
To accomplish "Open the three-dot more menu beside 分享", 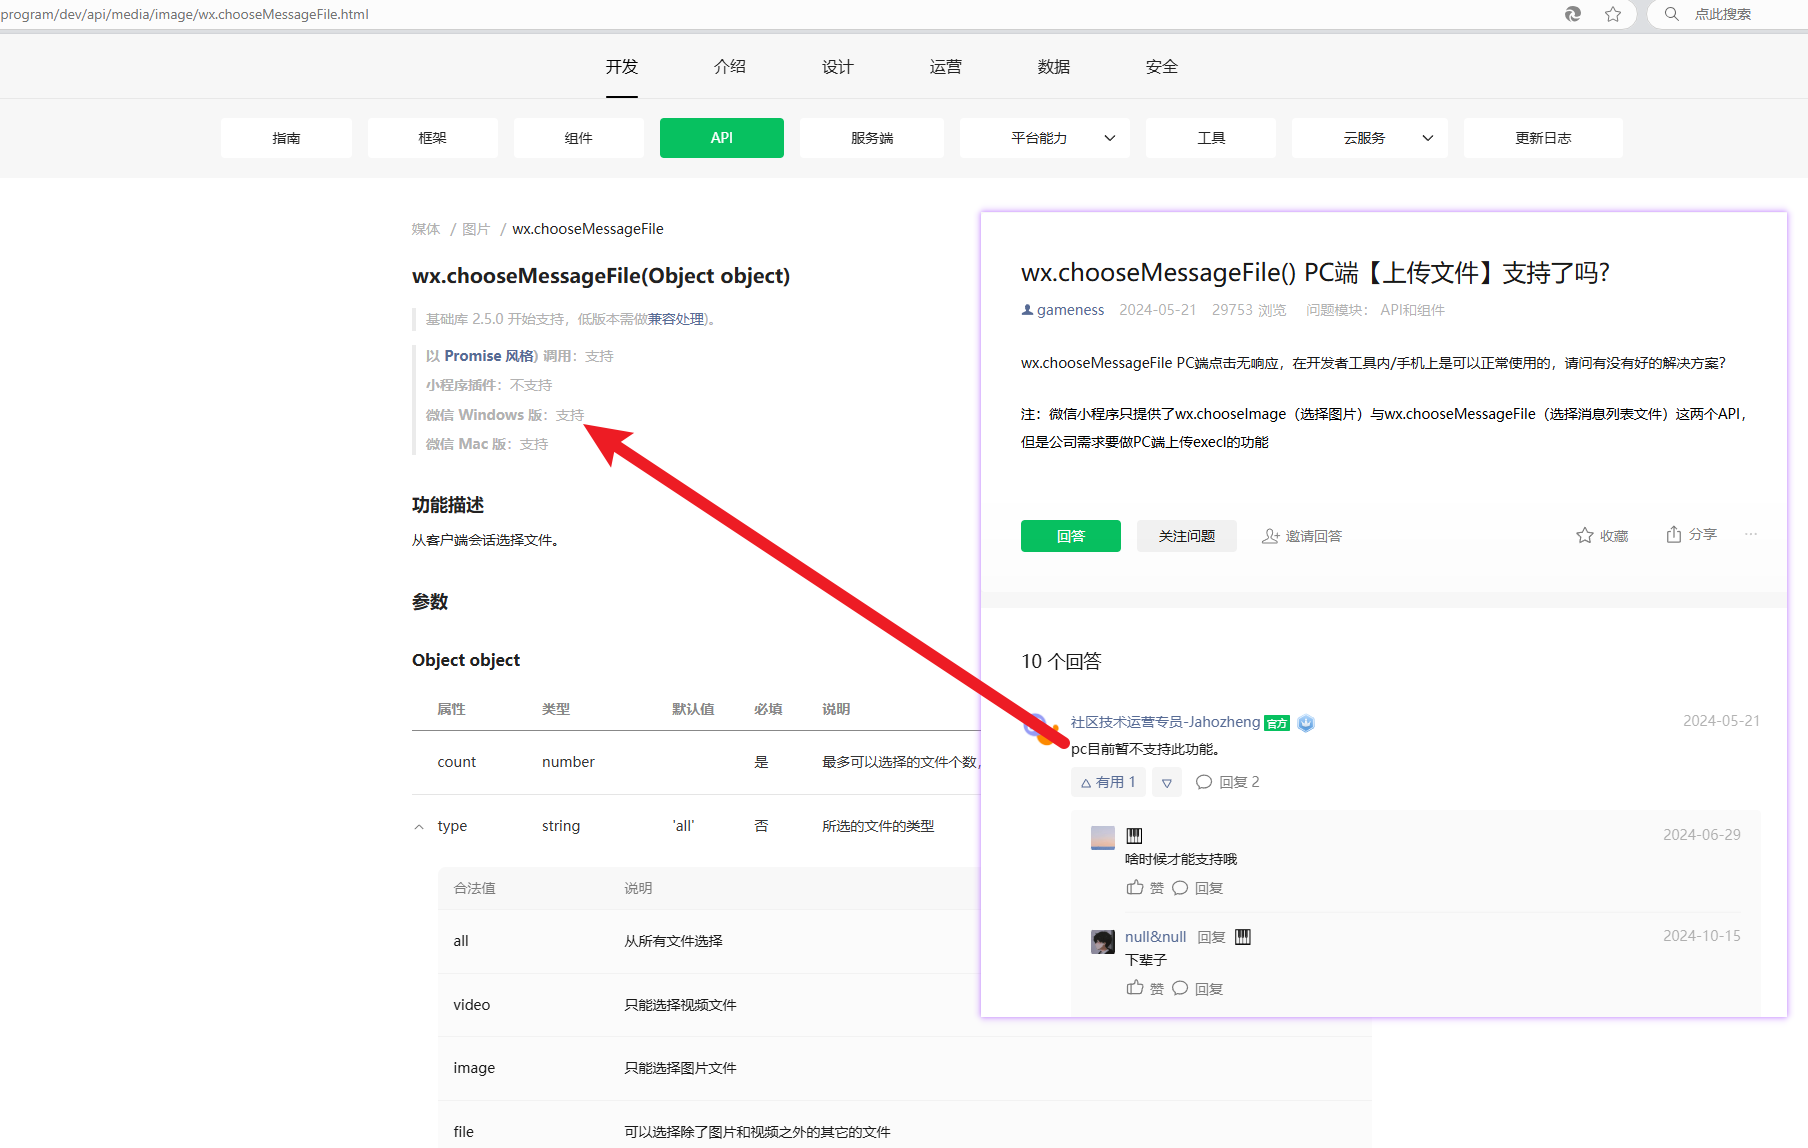I will tap(1751, 534).
